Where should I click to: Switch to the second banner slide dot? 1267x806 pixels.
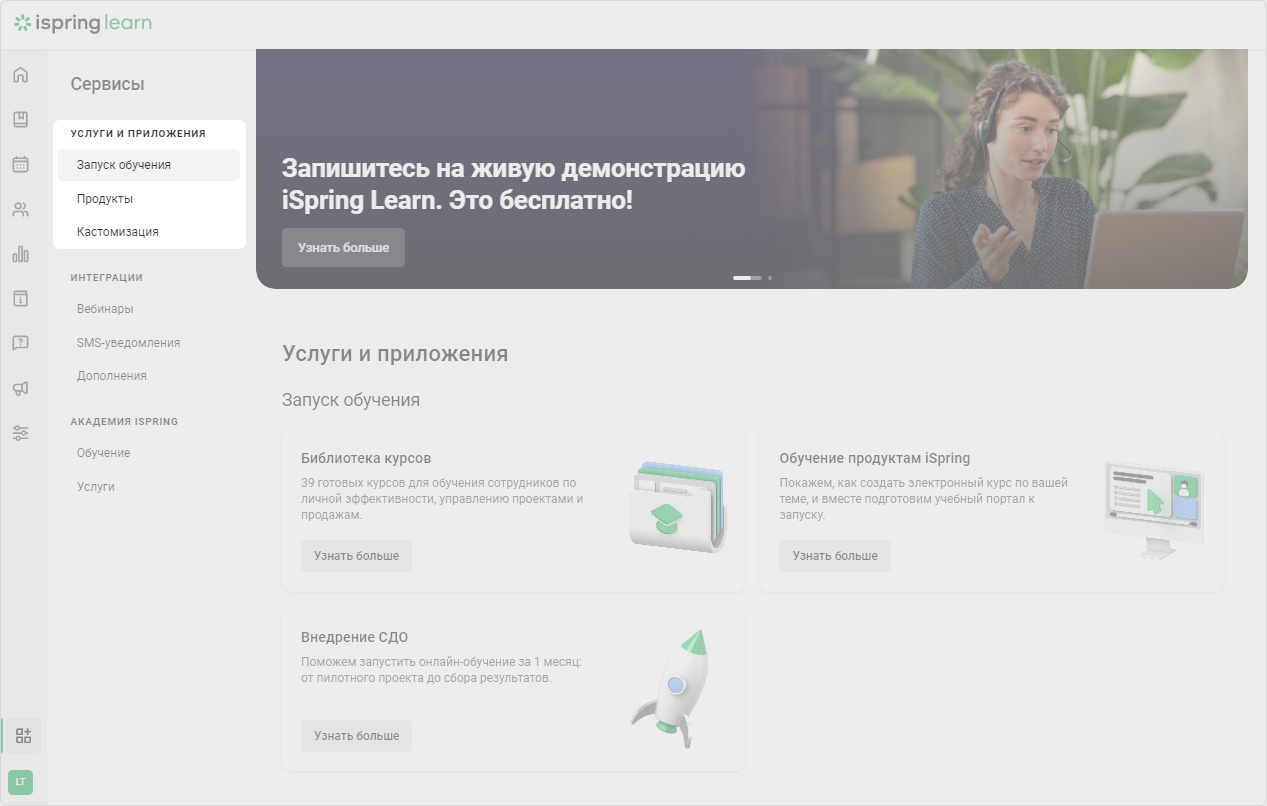click(770, 278)
